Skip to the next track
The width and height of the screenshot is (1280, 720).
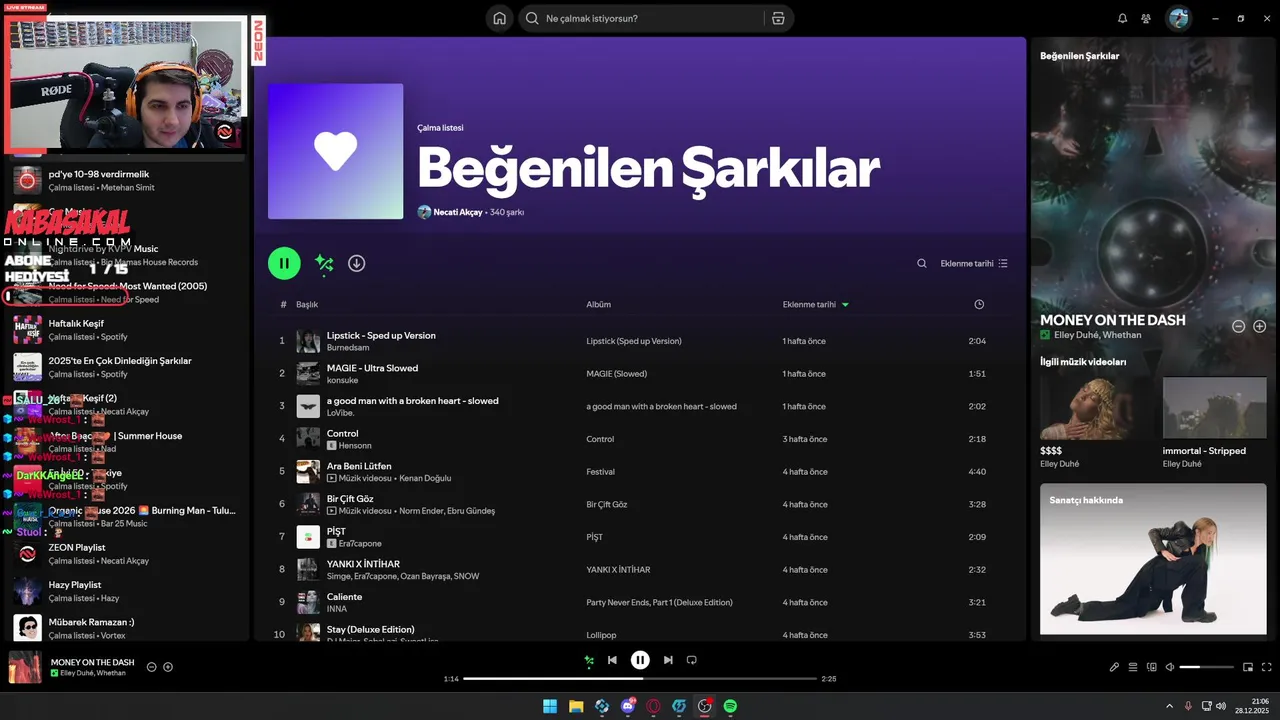click(x=668, y=660)
